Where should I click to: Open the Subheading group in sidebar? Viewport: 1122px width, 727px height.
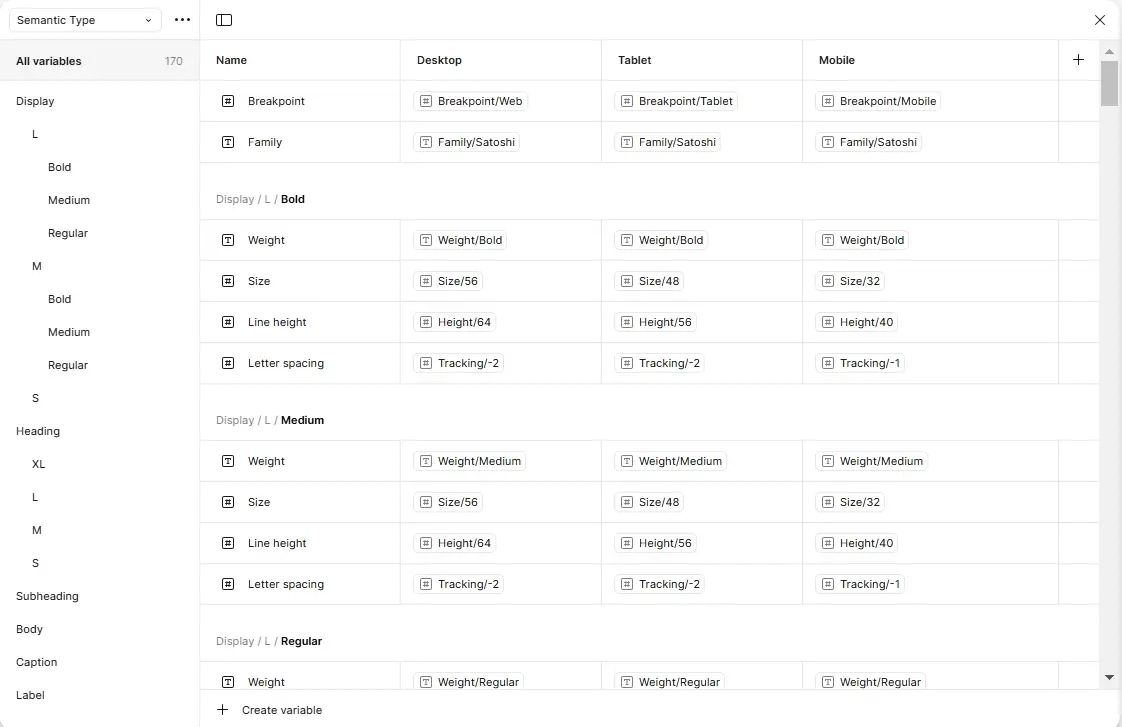click(47, 596)
